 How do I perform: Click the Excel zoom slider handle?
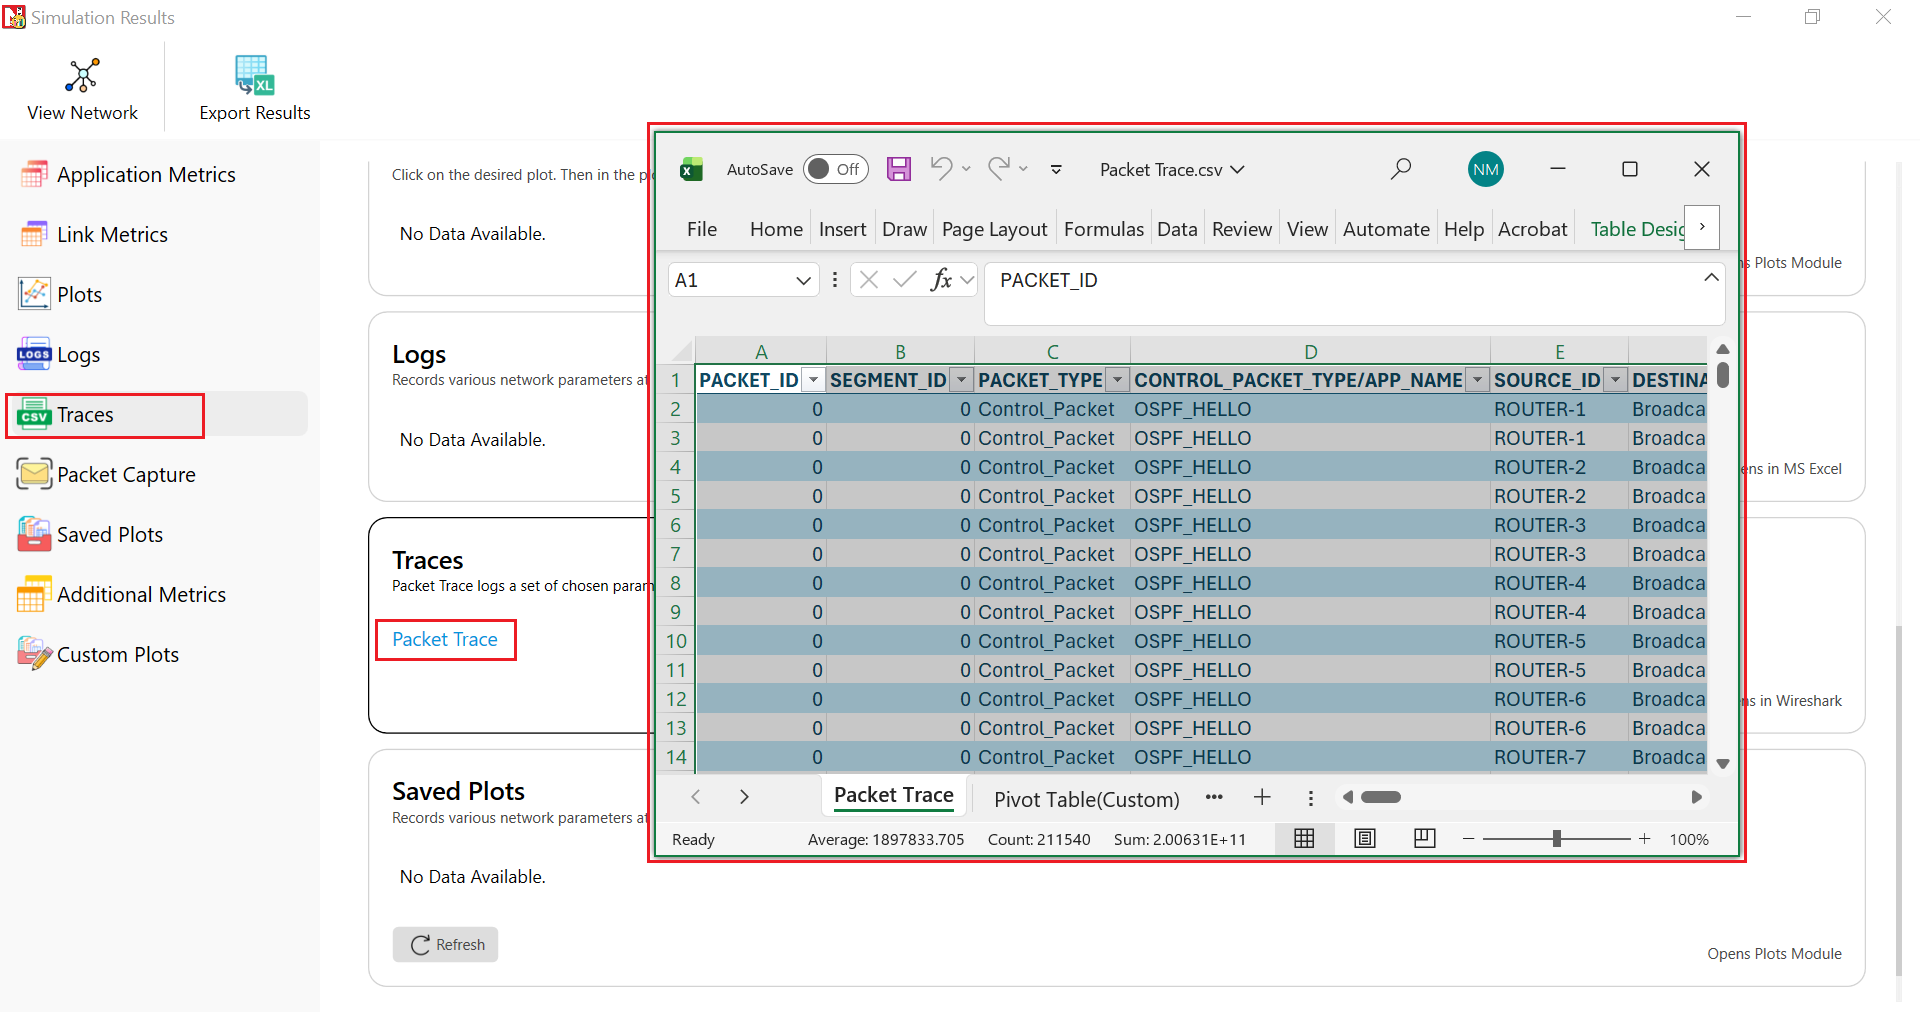pyautogui.click(x=1557, y=839)
